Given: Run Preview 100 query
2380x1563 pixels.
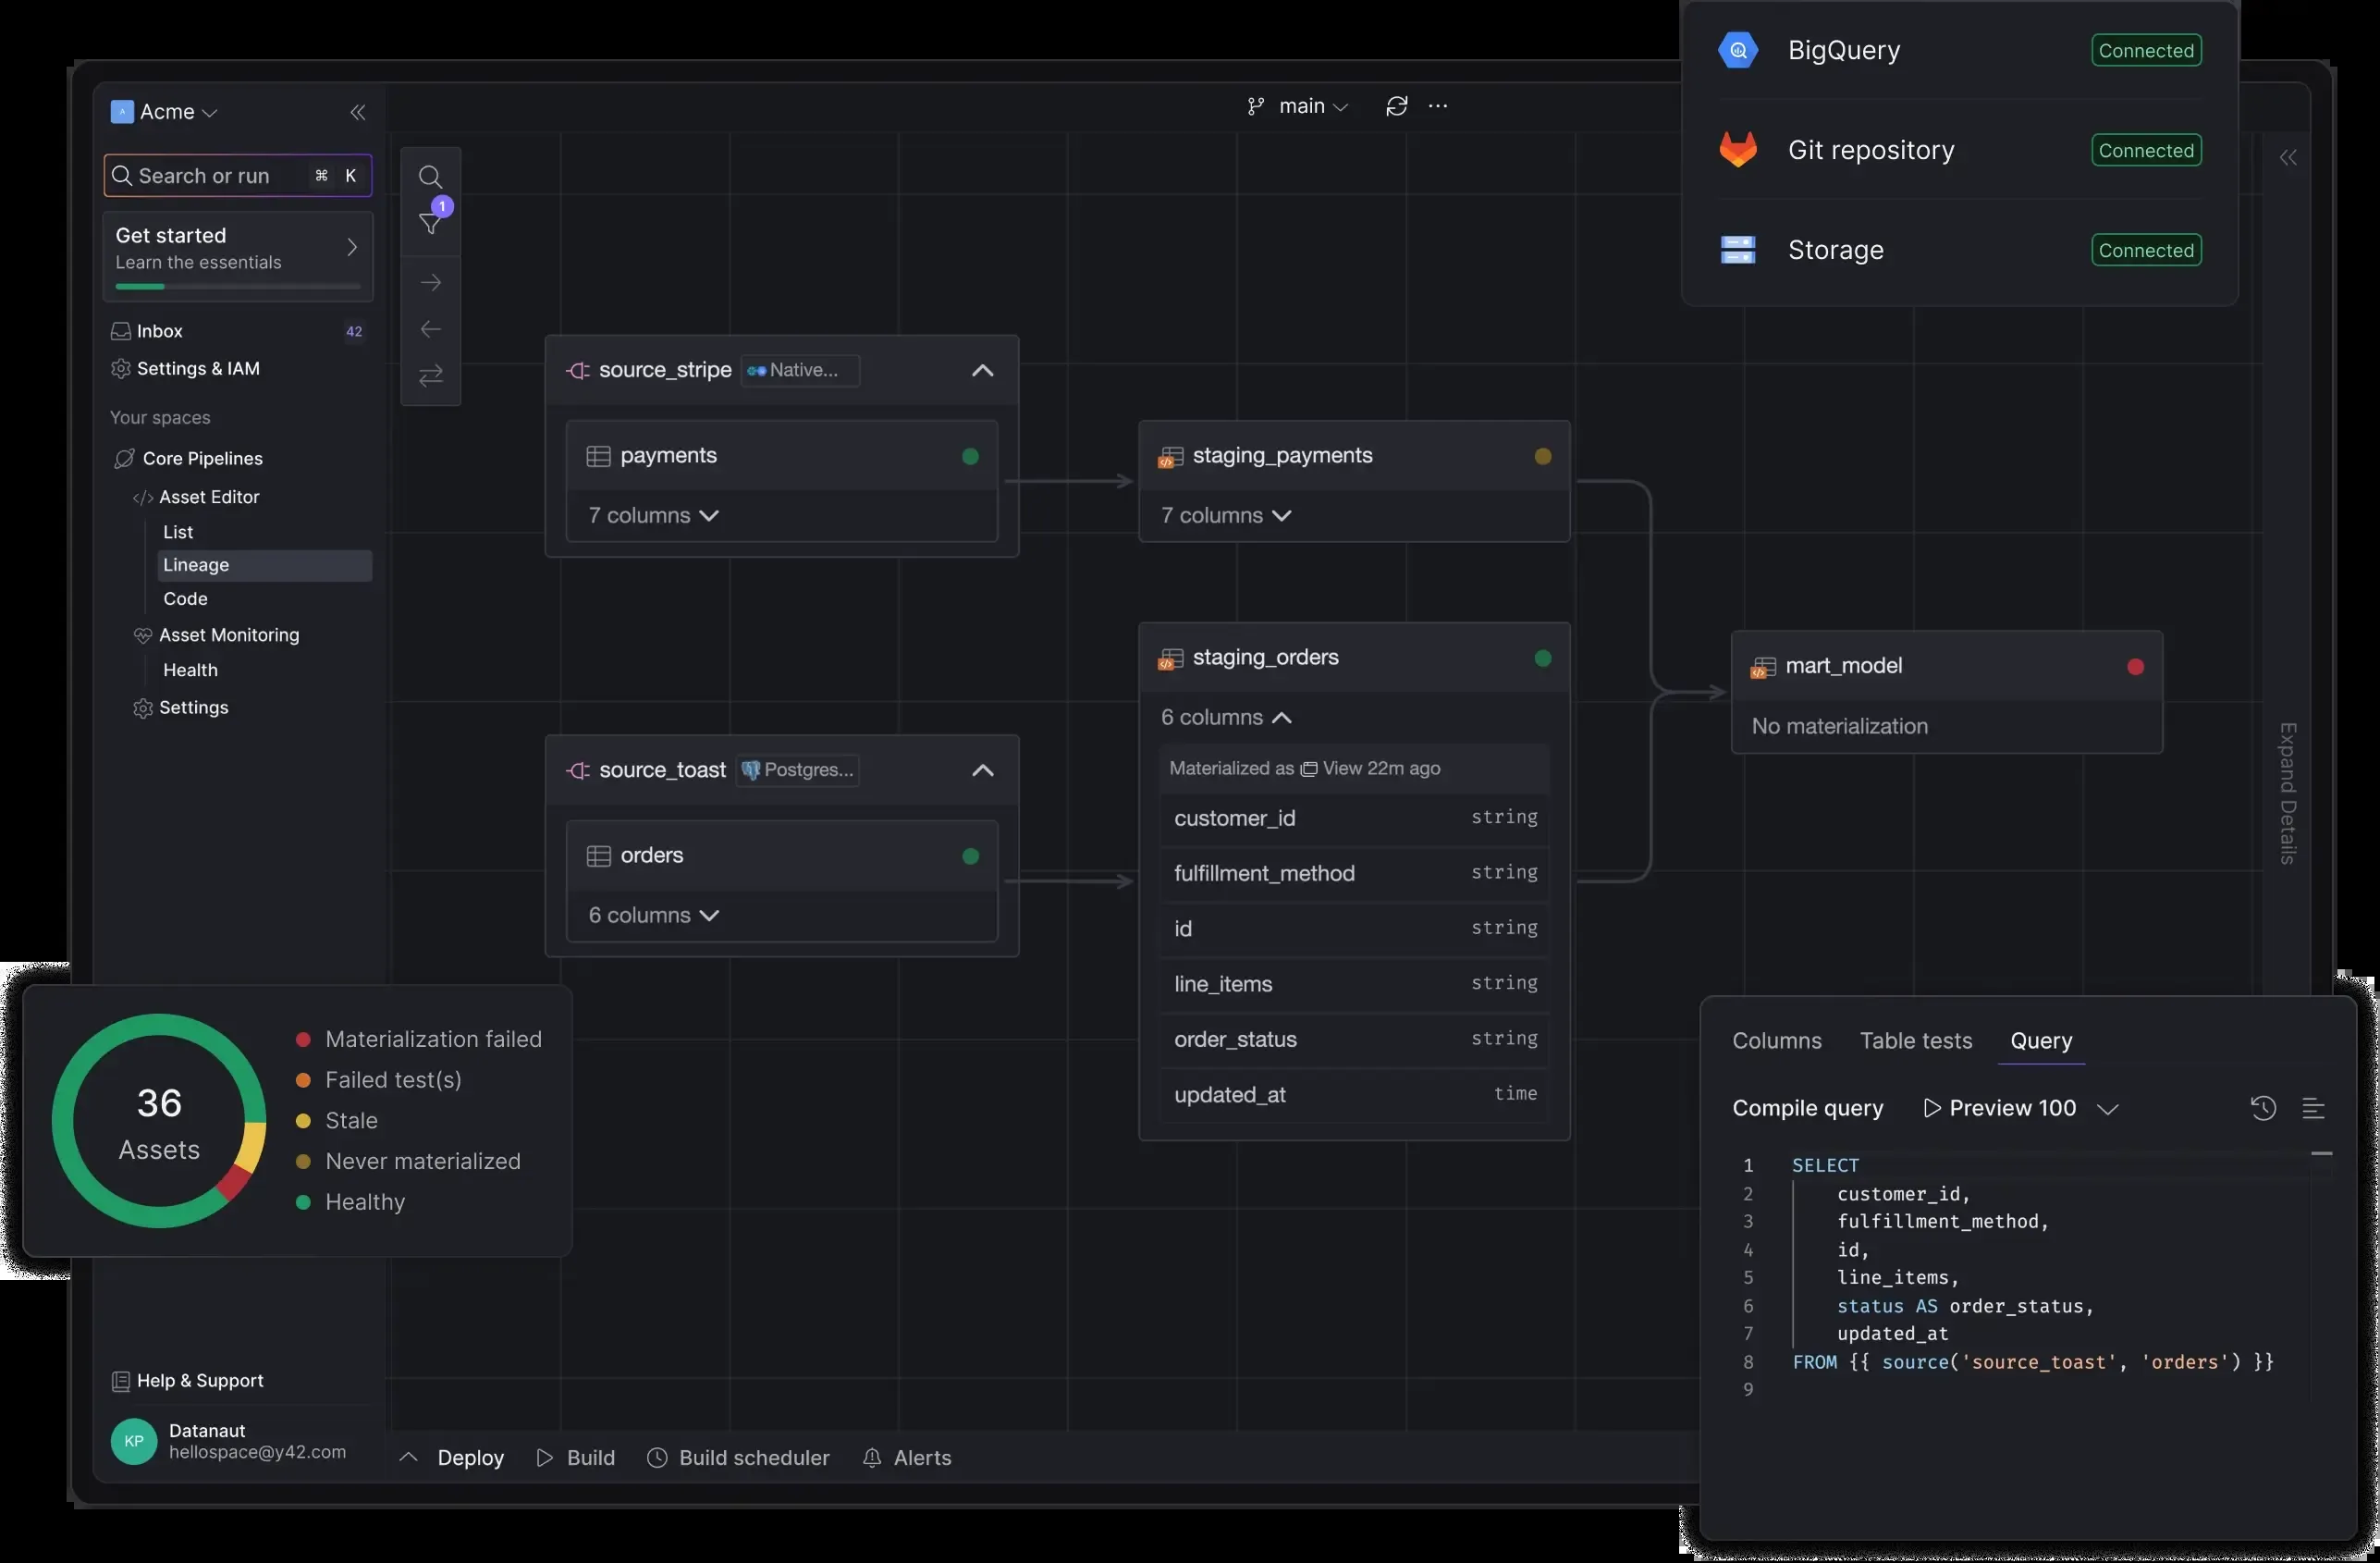Looking at the screenshot, I should 1999,1108.
